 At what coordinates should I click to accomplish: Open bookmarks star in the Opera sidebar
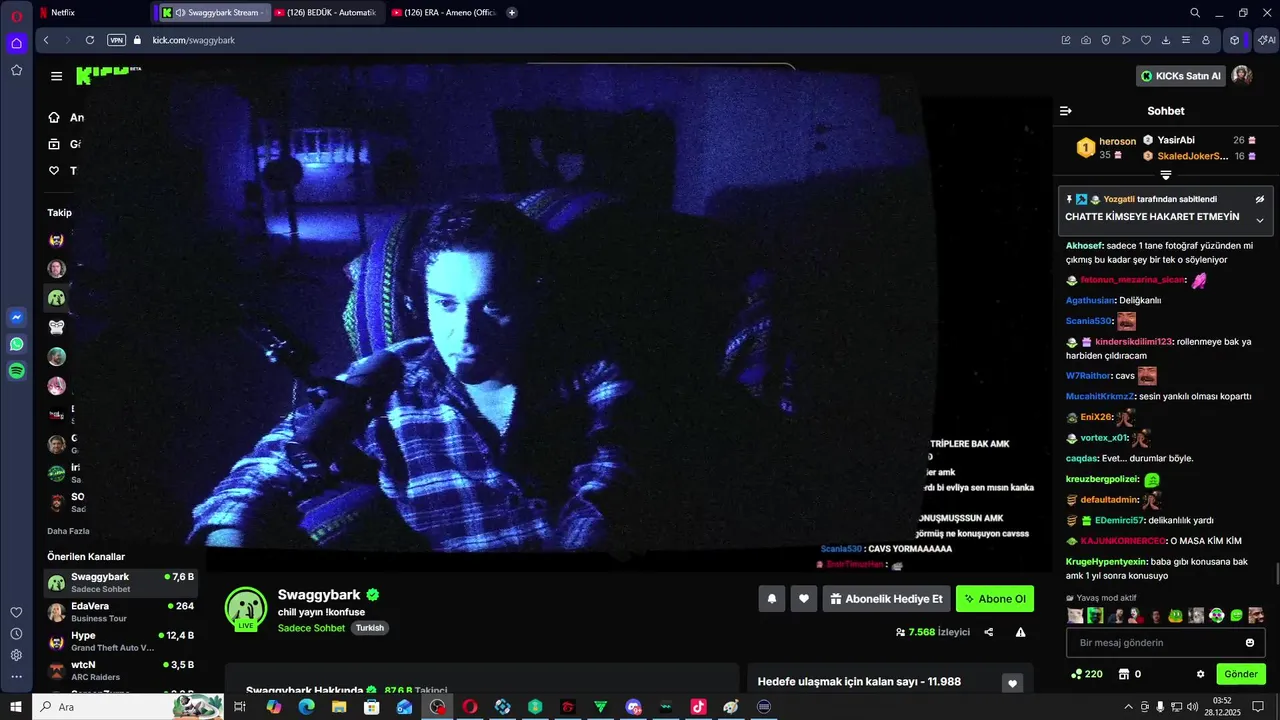16,70
